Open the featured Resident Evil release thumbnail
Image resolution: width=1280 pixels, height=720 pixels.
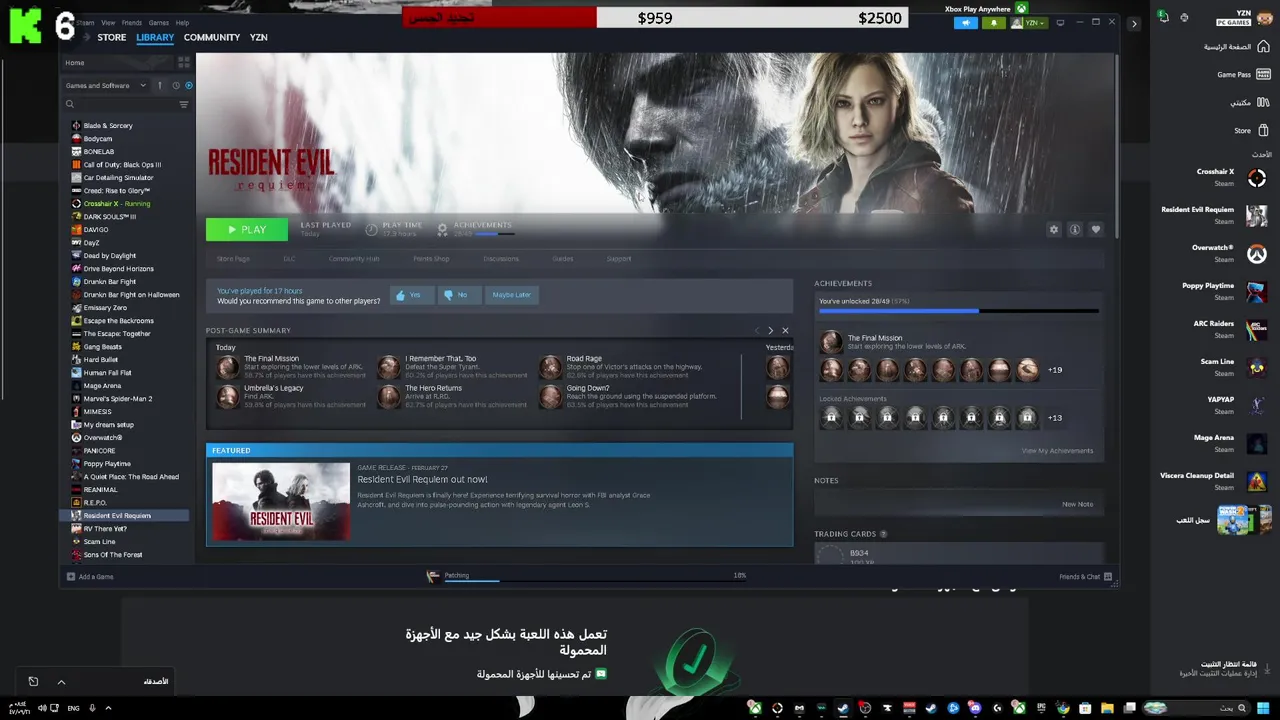(281, 502)
